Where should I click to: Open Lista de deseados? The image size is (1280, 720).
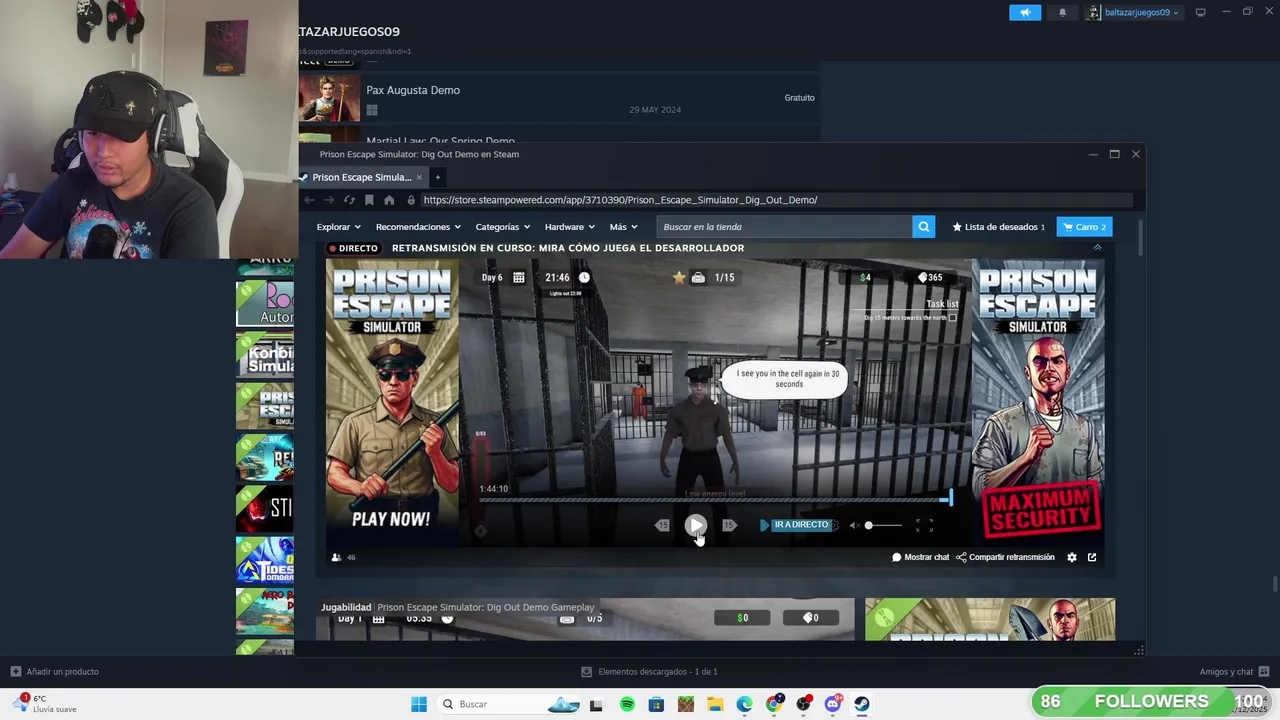[998, 227]
